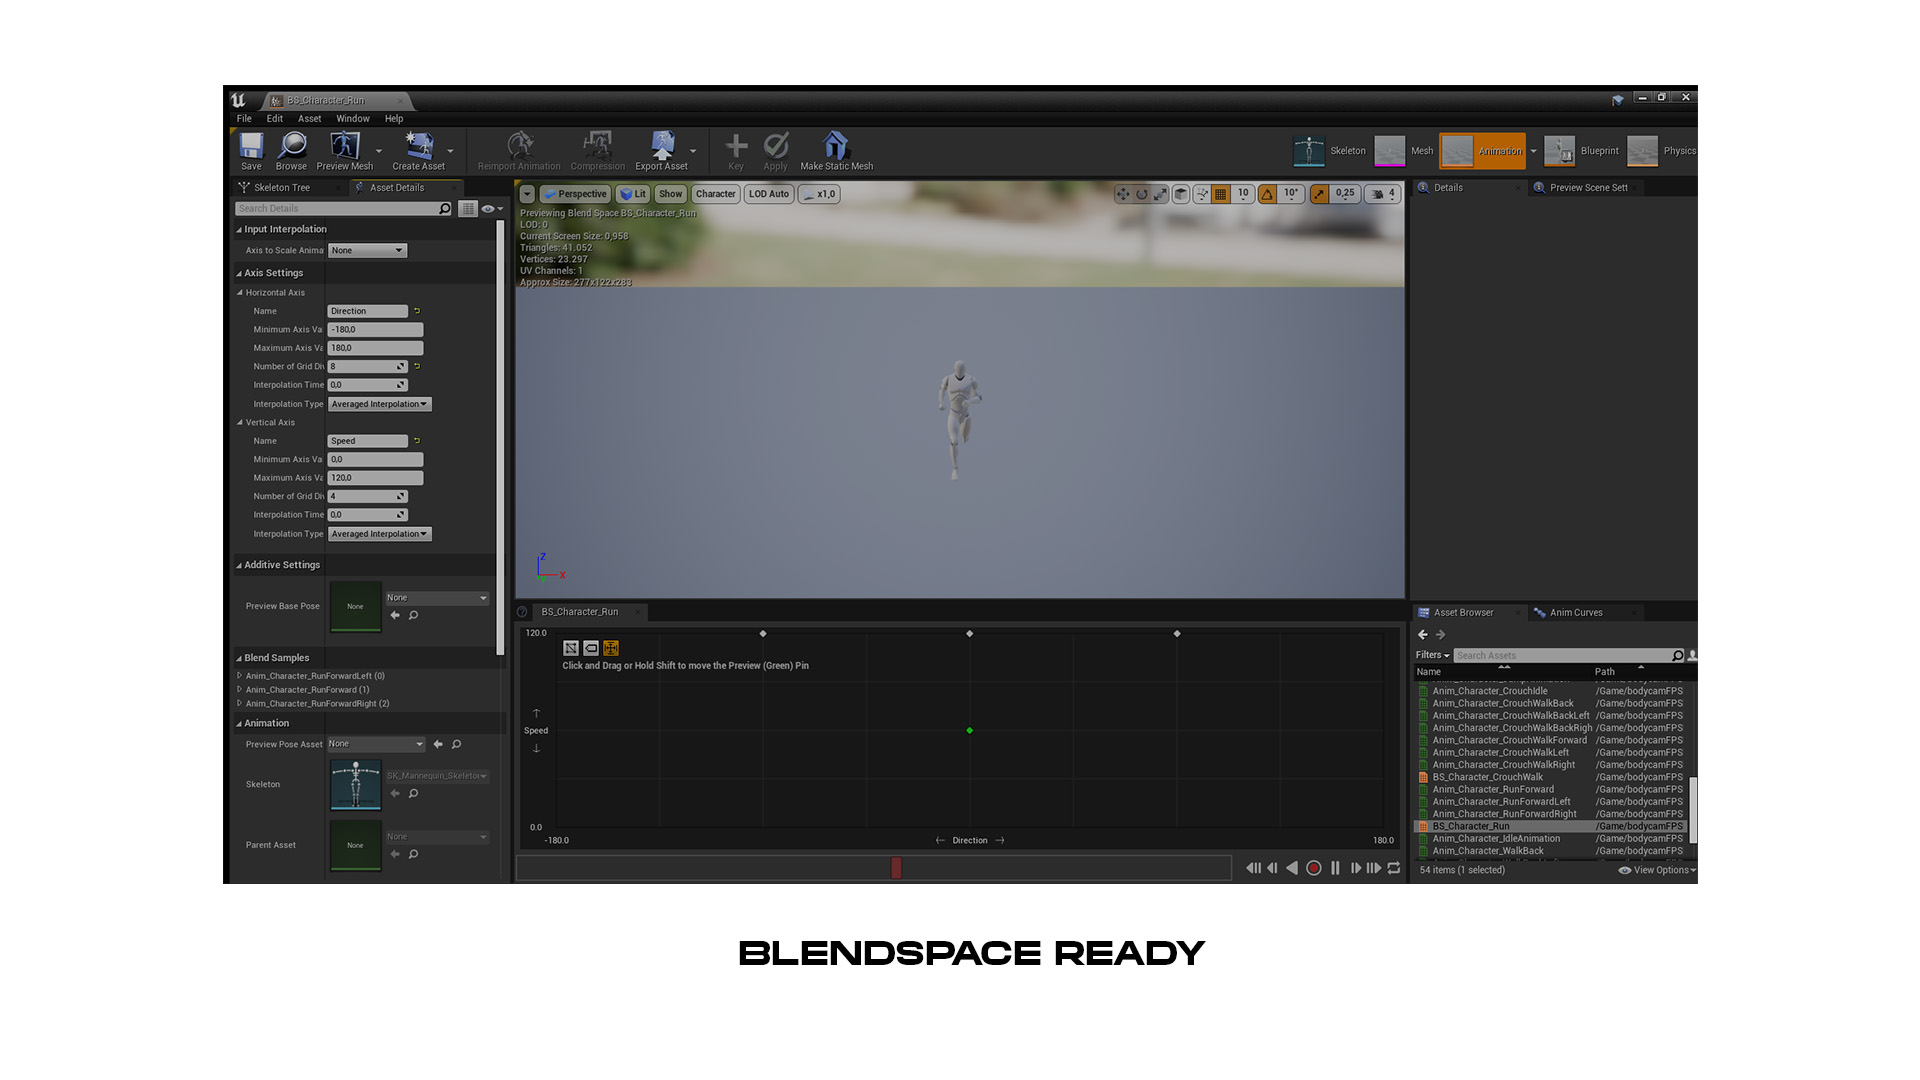Screen dimensions: 1920x1080
Task: Toggle rotation snapping in the viewport
Action: [x=1268, y=193]
